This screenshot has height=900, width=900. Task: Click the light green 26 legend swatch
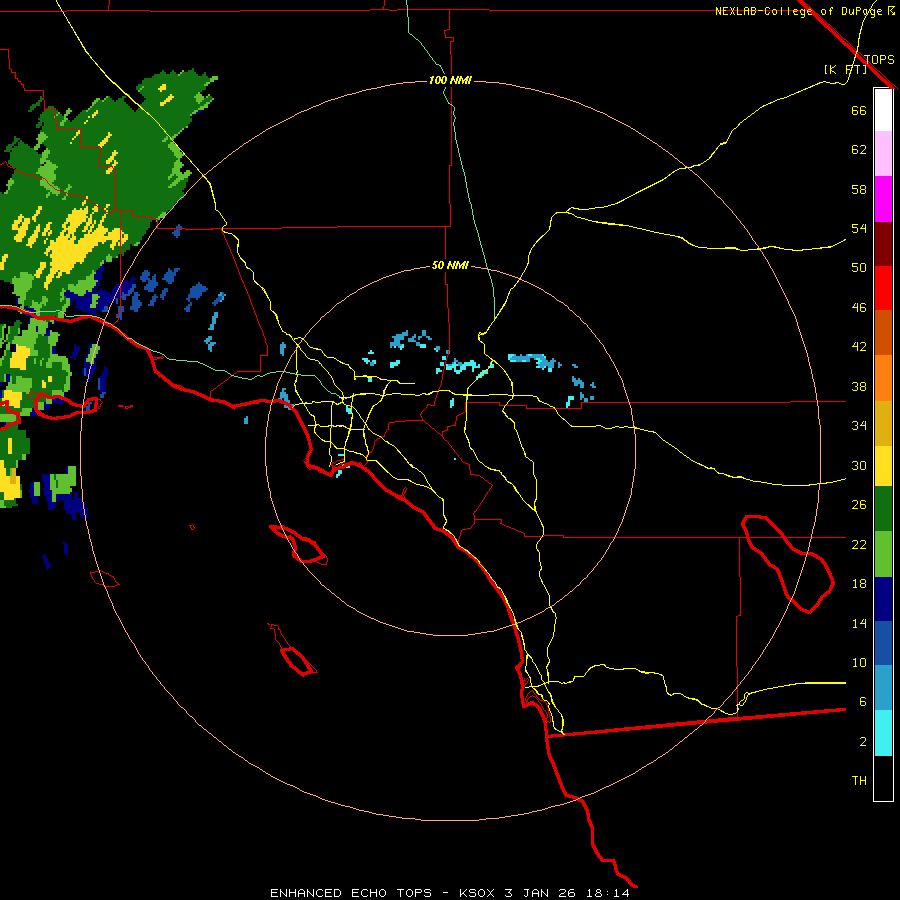pos(883,554)
